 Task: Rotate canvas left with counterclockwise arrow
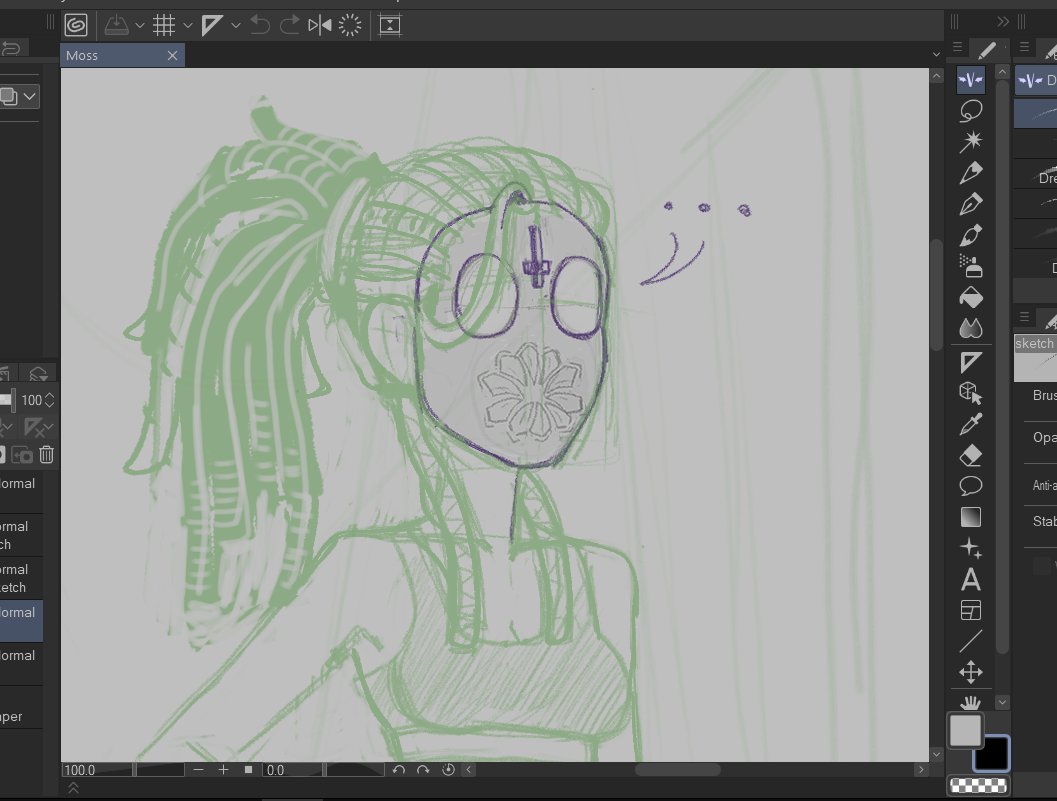[399, 769]
